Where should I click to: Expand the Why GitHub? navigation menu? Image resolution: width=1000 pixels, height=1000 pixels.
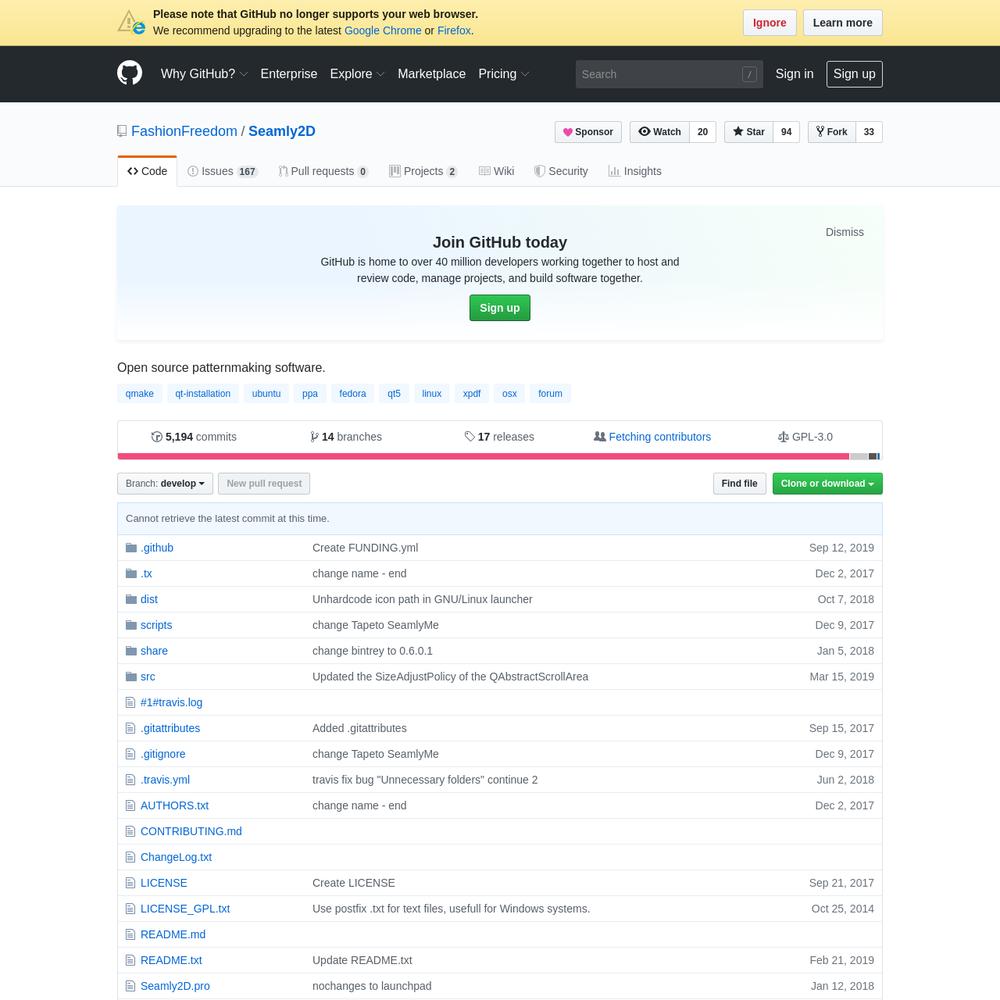pos(204,74)
